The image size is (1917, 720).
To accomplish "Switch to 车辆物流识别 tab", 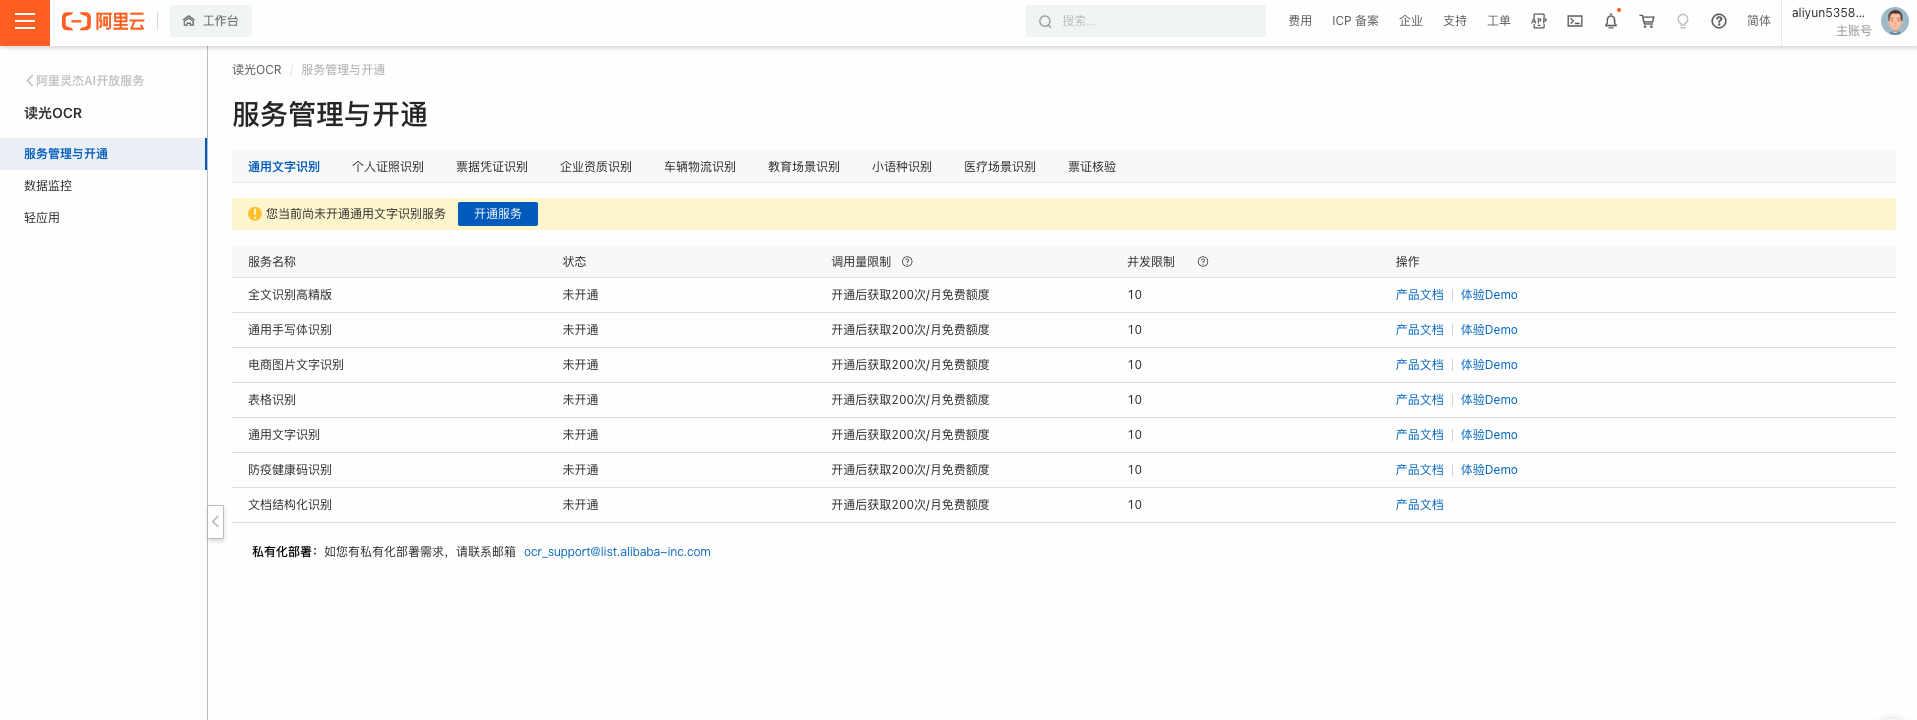I will pos(700,167).
